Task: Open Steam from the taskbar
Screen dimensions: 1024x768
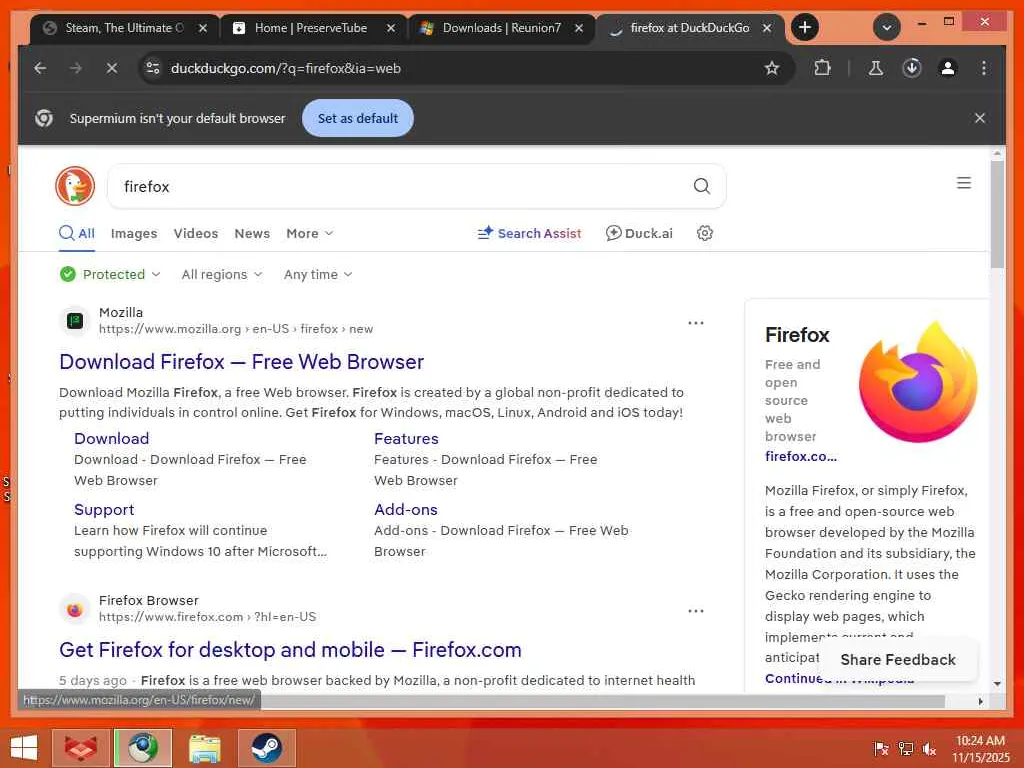Action: tap(266, 748)
